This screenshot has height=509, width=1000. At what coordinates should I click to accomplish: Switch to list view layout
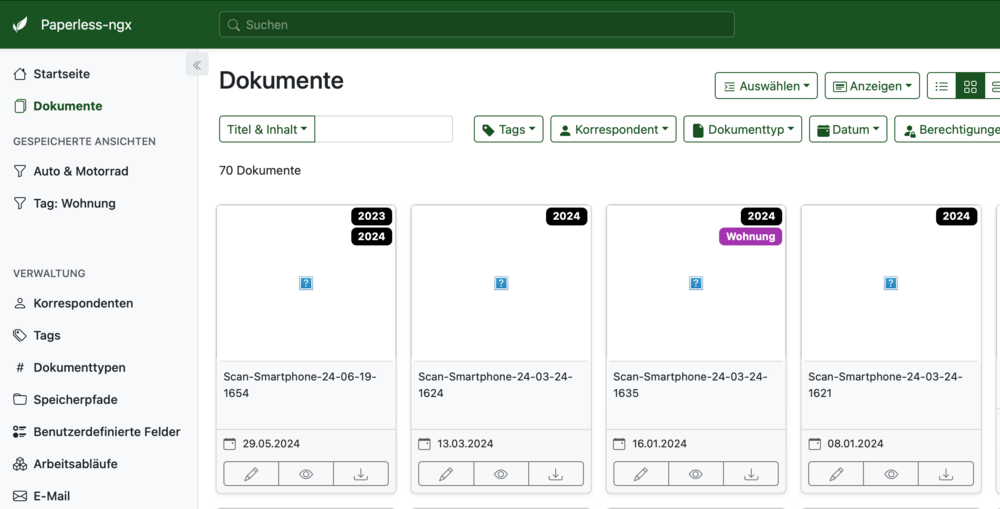(941, 86)
